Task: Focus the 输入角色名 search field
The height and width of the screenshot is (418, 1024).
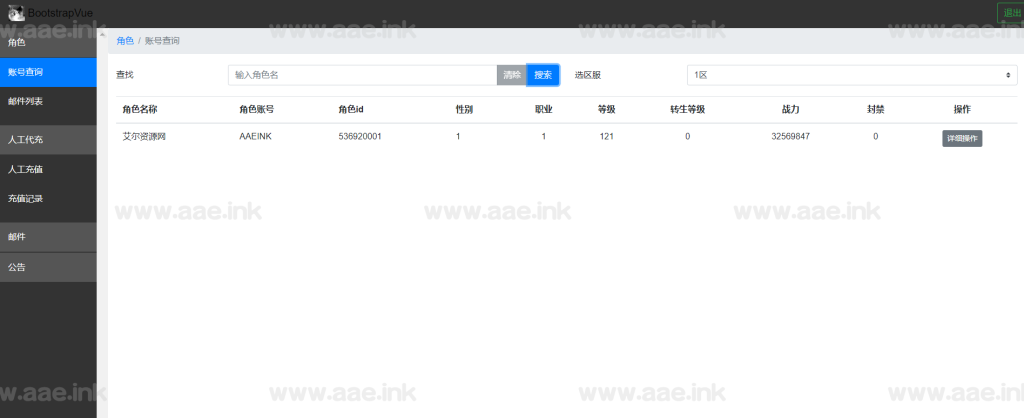Action: (362, 75)
